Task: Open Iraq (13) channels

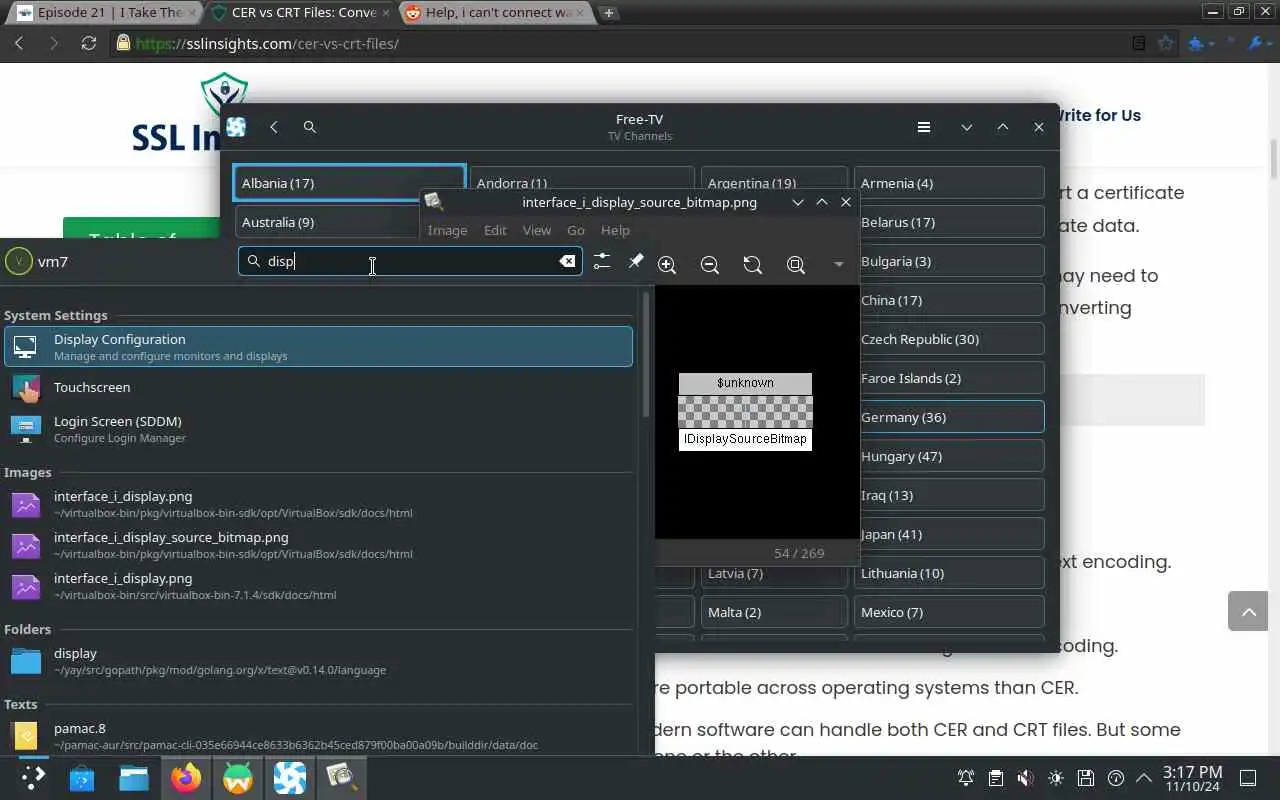Action: pos(949,495)
